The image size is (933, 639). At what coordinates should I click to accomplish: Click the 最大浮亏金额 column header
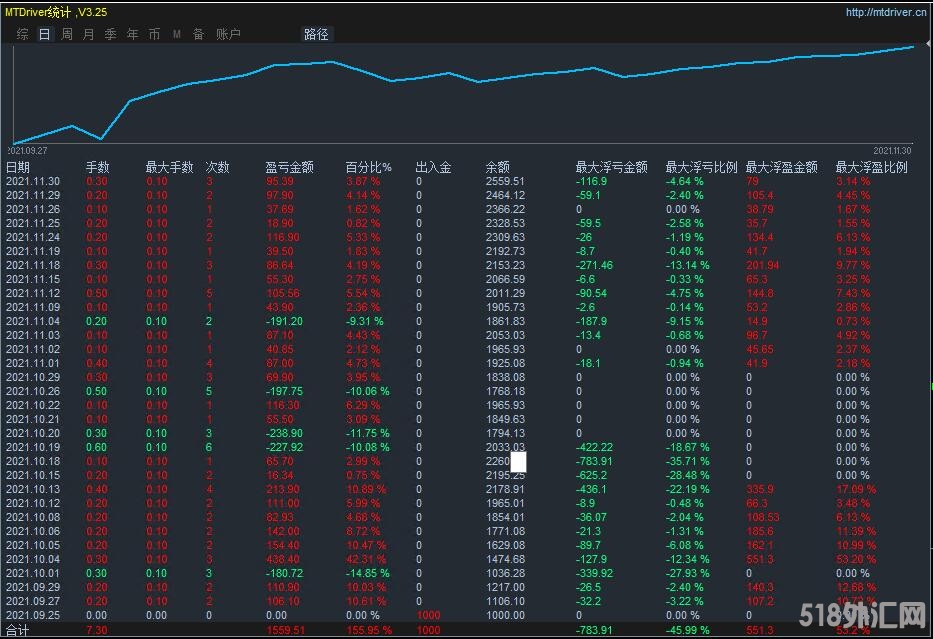click(611, 167)
